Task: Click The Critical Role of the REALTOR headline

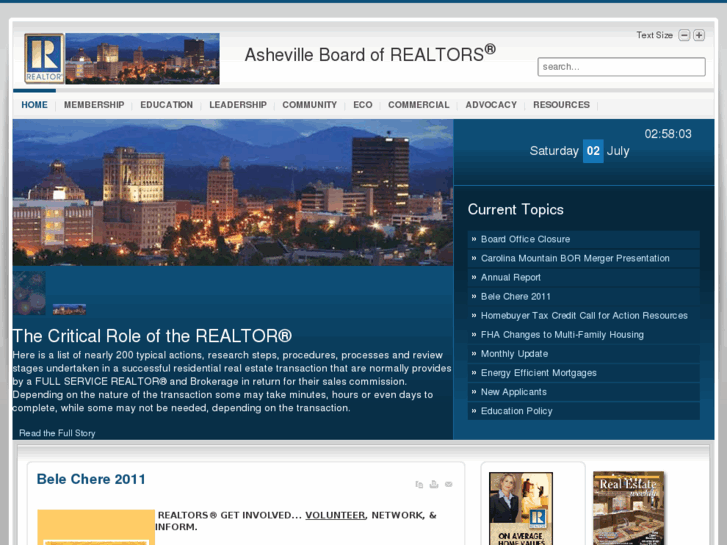Action: coord(152,336)
